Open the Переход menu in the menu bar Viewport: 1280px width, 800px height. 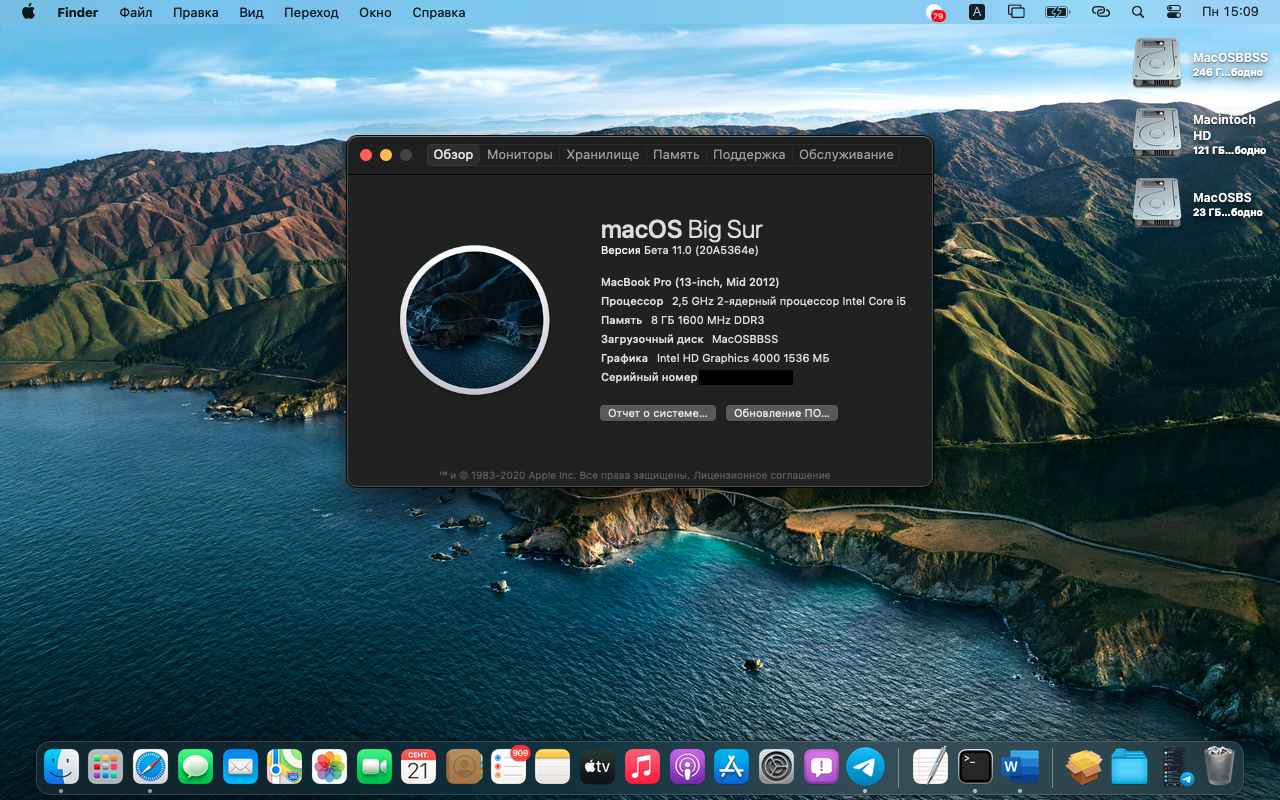(311, 13)
